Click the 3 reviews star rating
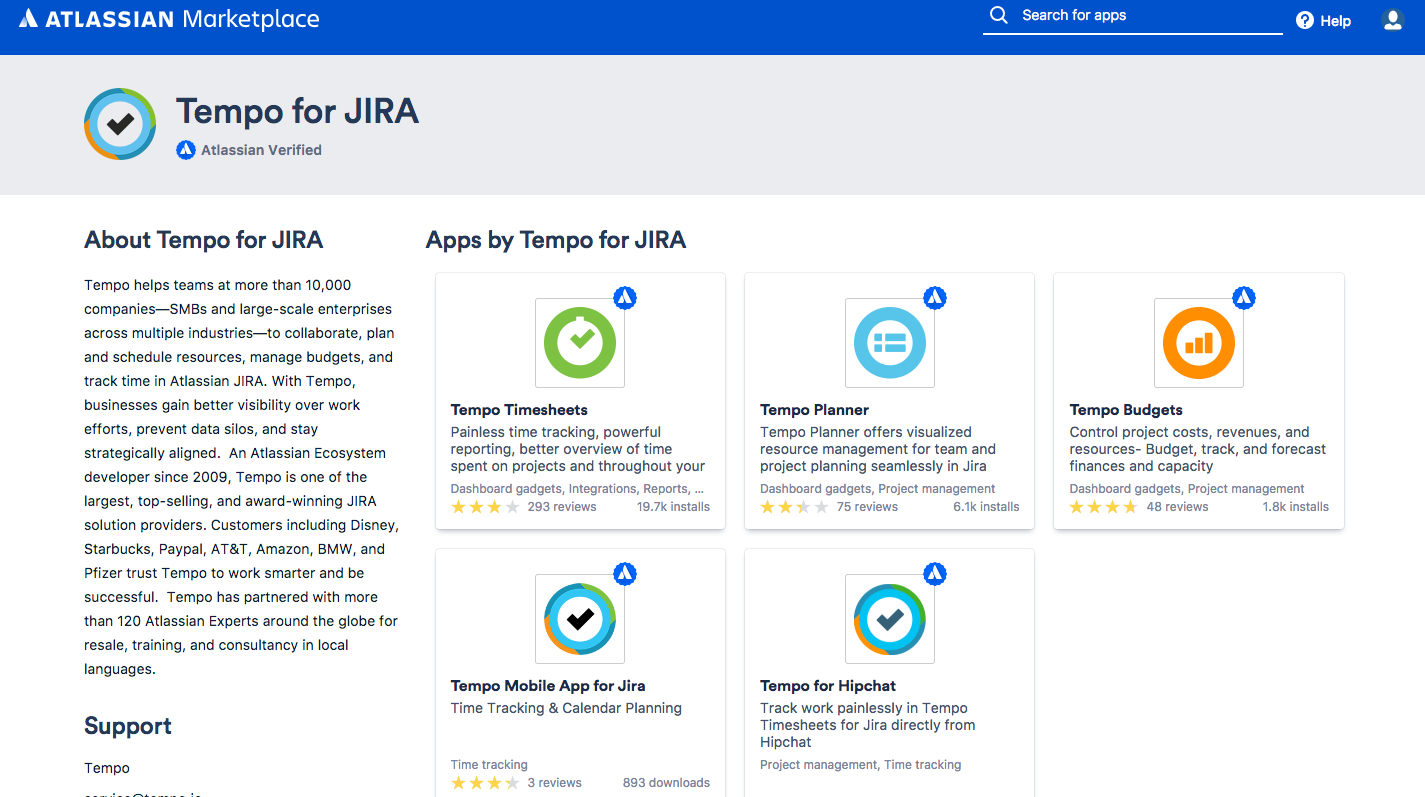This screenshot has width=1425, height=797. [x=485, y=783]
